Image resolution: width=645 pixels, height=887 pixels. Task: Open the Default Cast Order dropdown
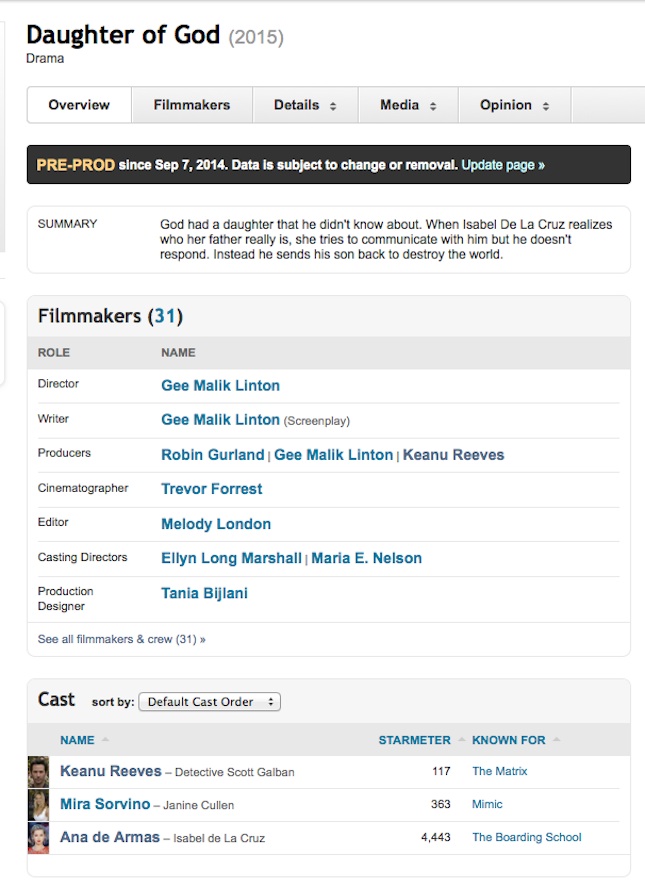click(209, 702)
